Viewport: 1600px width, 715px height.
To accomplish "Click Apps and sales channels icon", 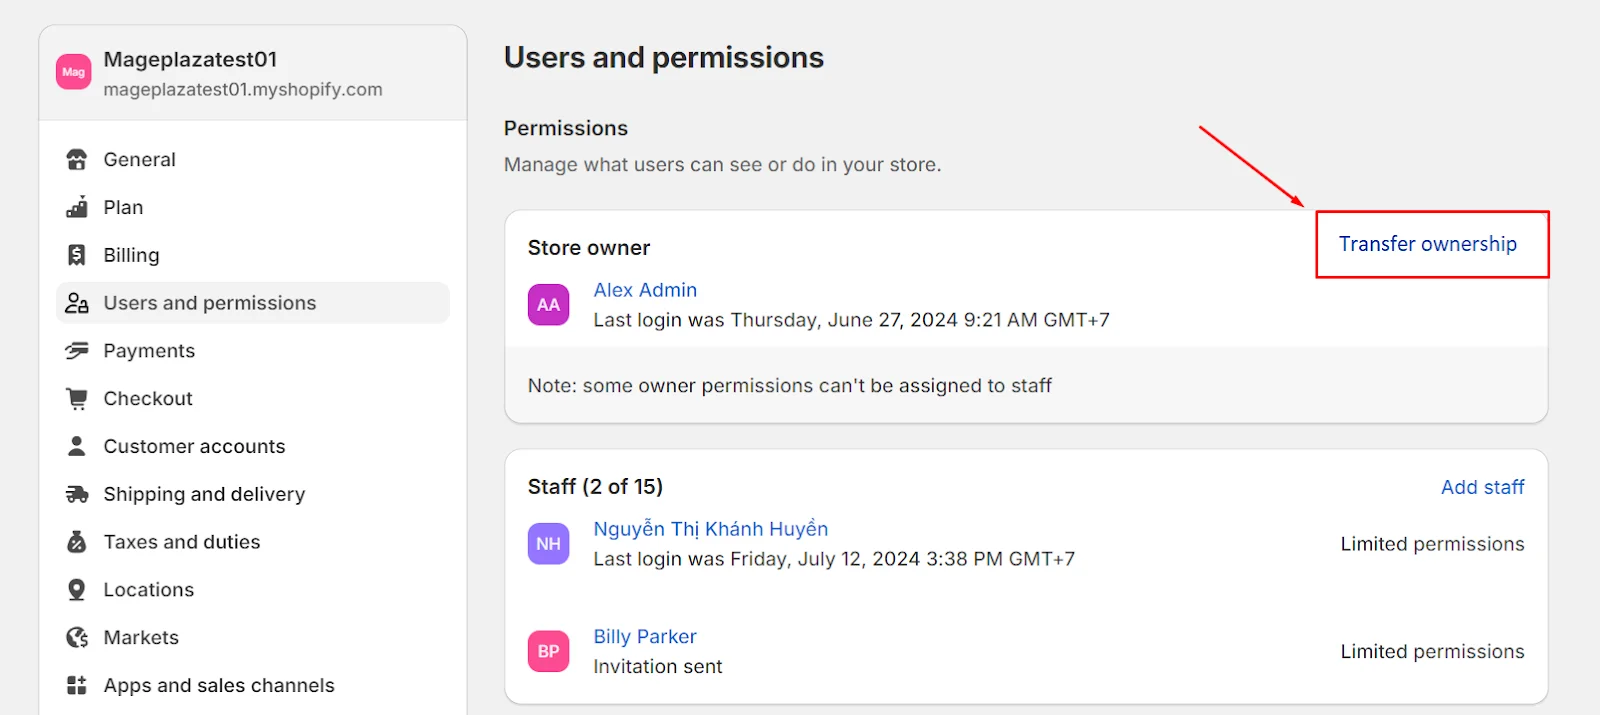I will point(77,685).
